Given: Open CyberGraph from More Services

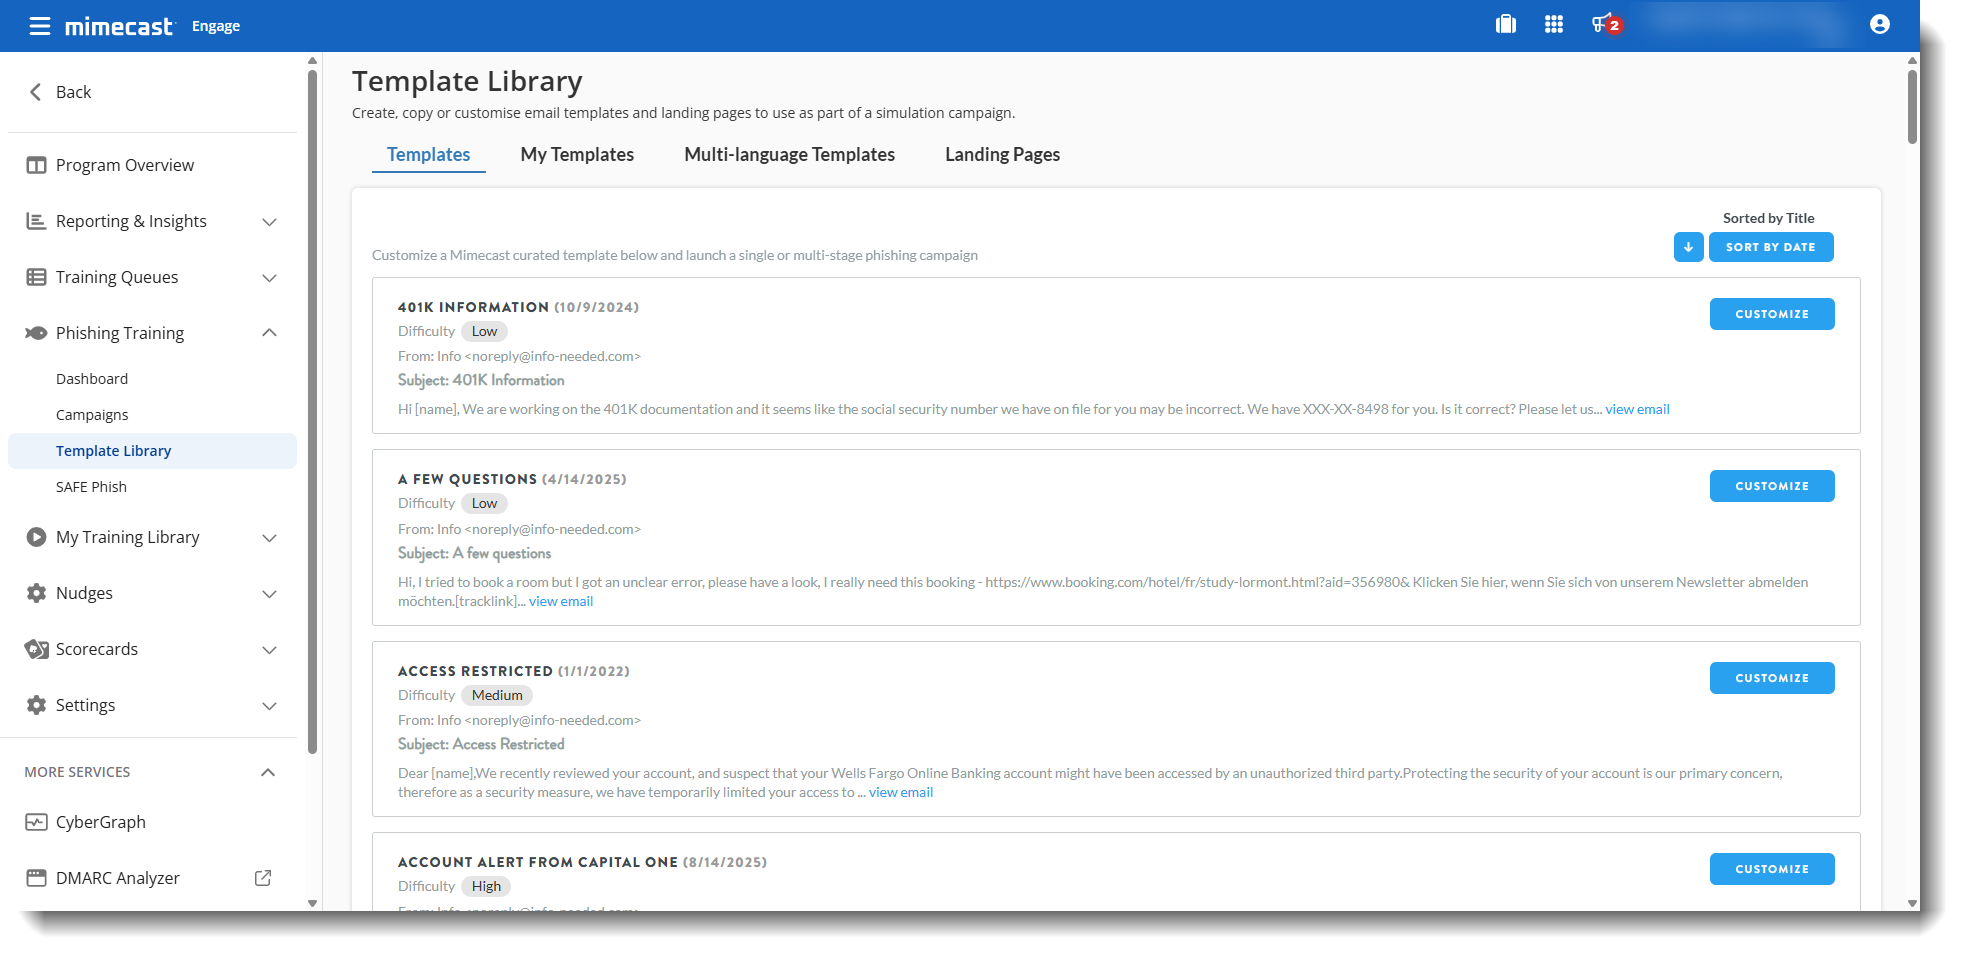Looking at the screenshot, I should tap(100, 822).
